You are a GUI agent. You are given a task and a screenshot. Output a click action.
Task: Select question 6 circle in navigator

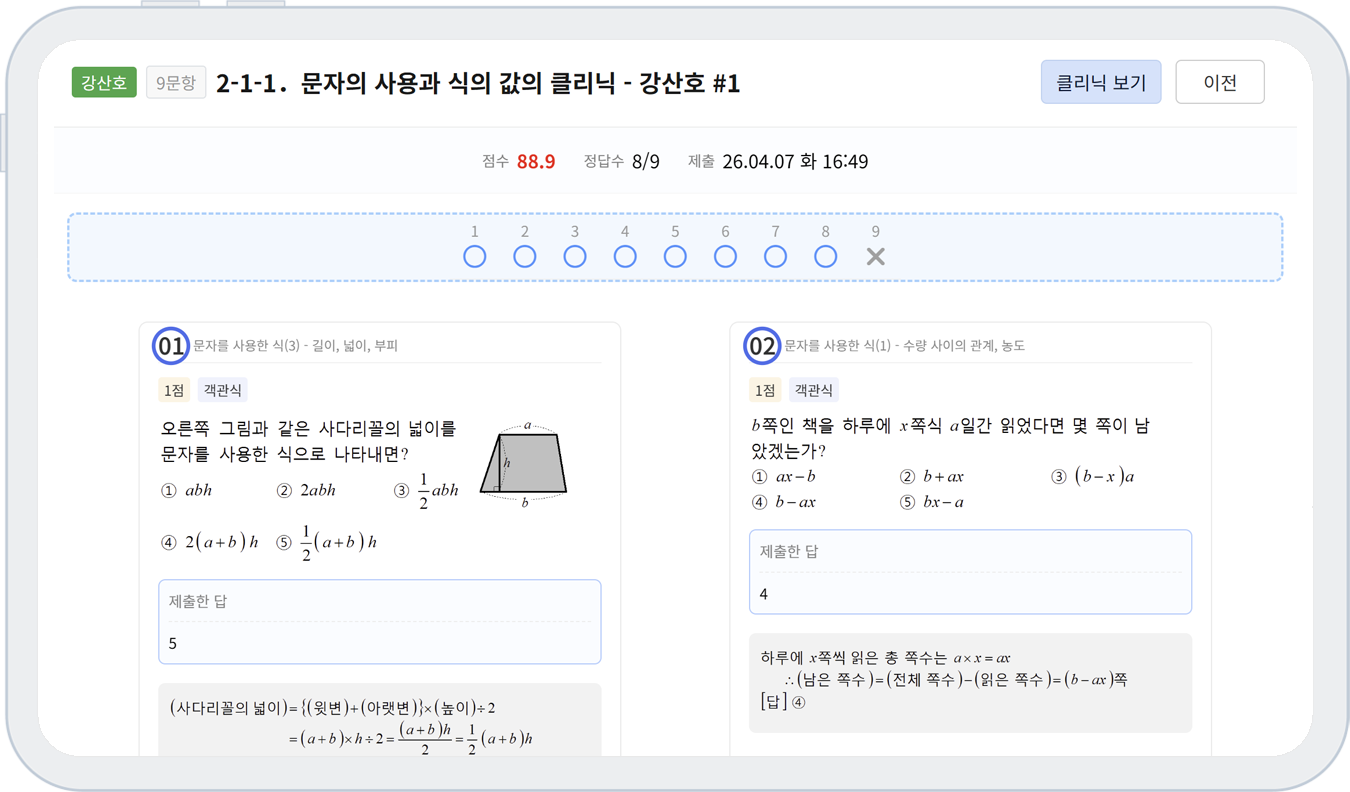tap(725, 256)
